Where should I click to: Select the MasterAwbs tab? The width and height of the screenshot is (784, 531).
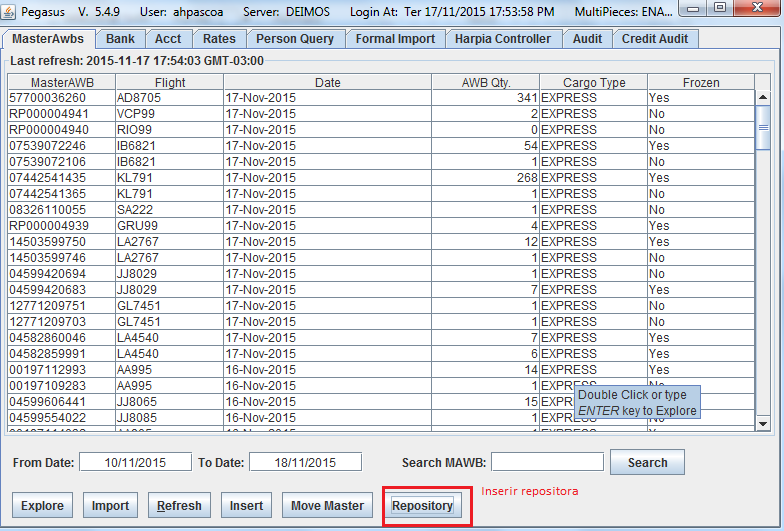[x=48, y=39]
